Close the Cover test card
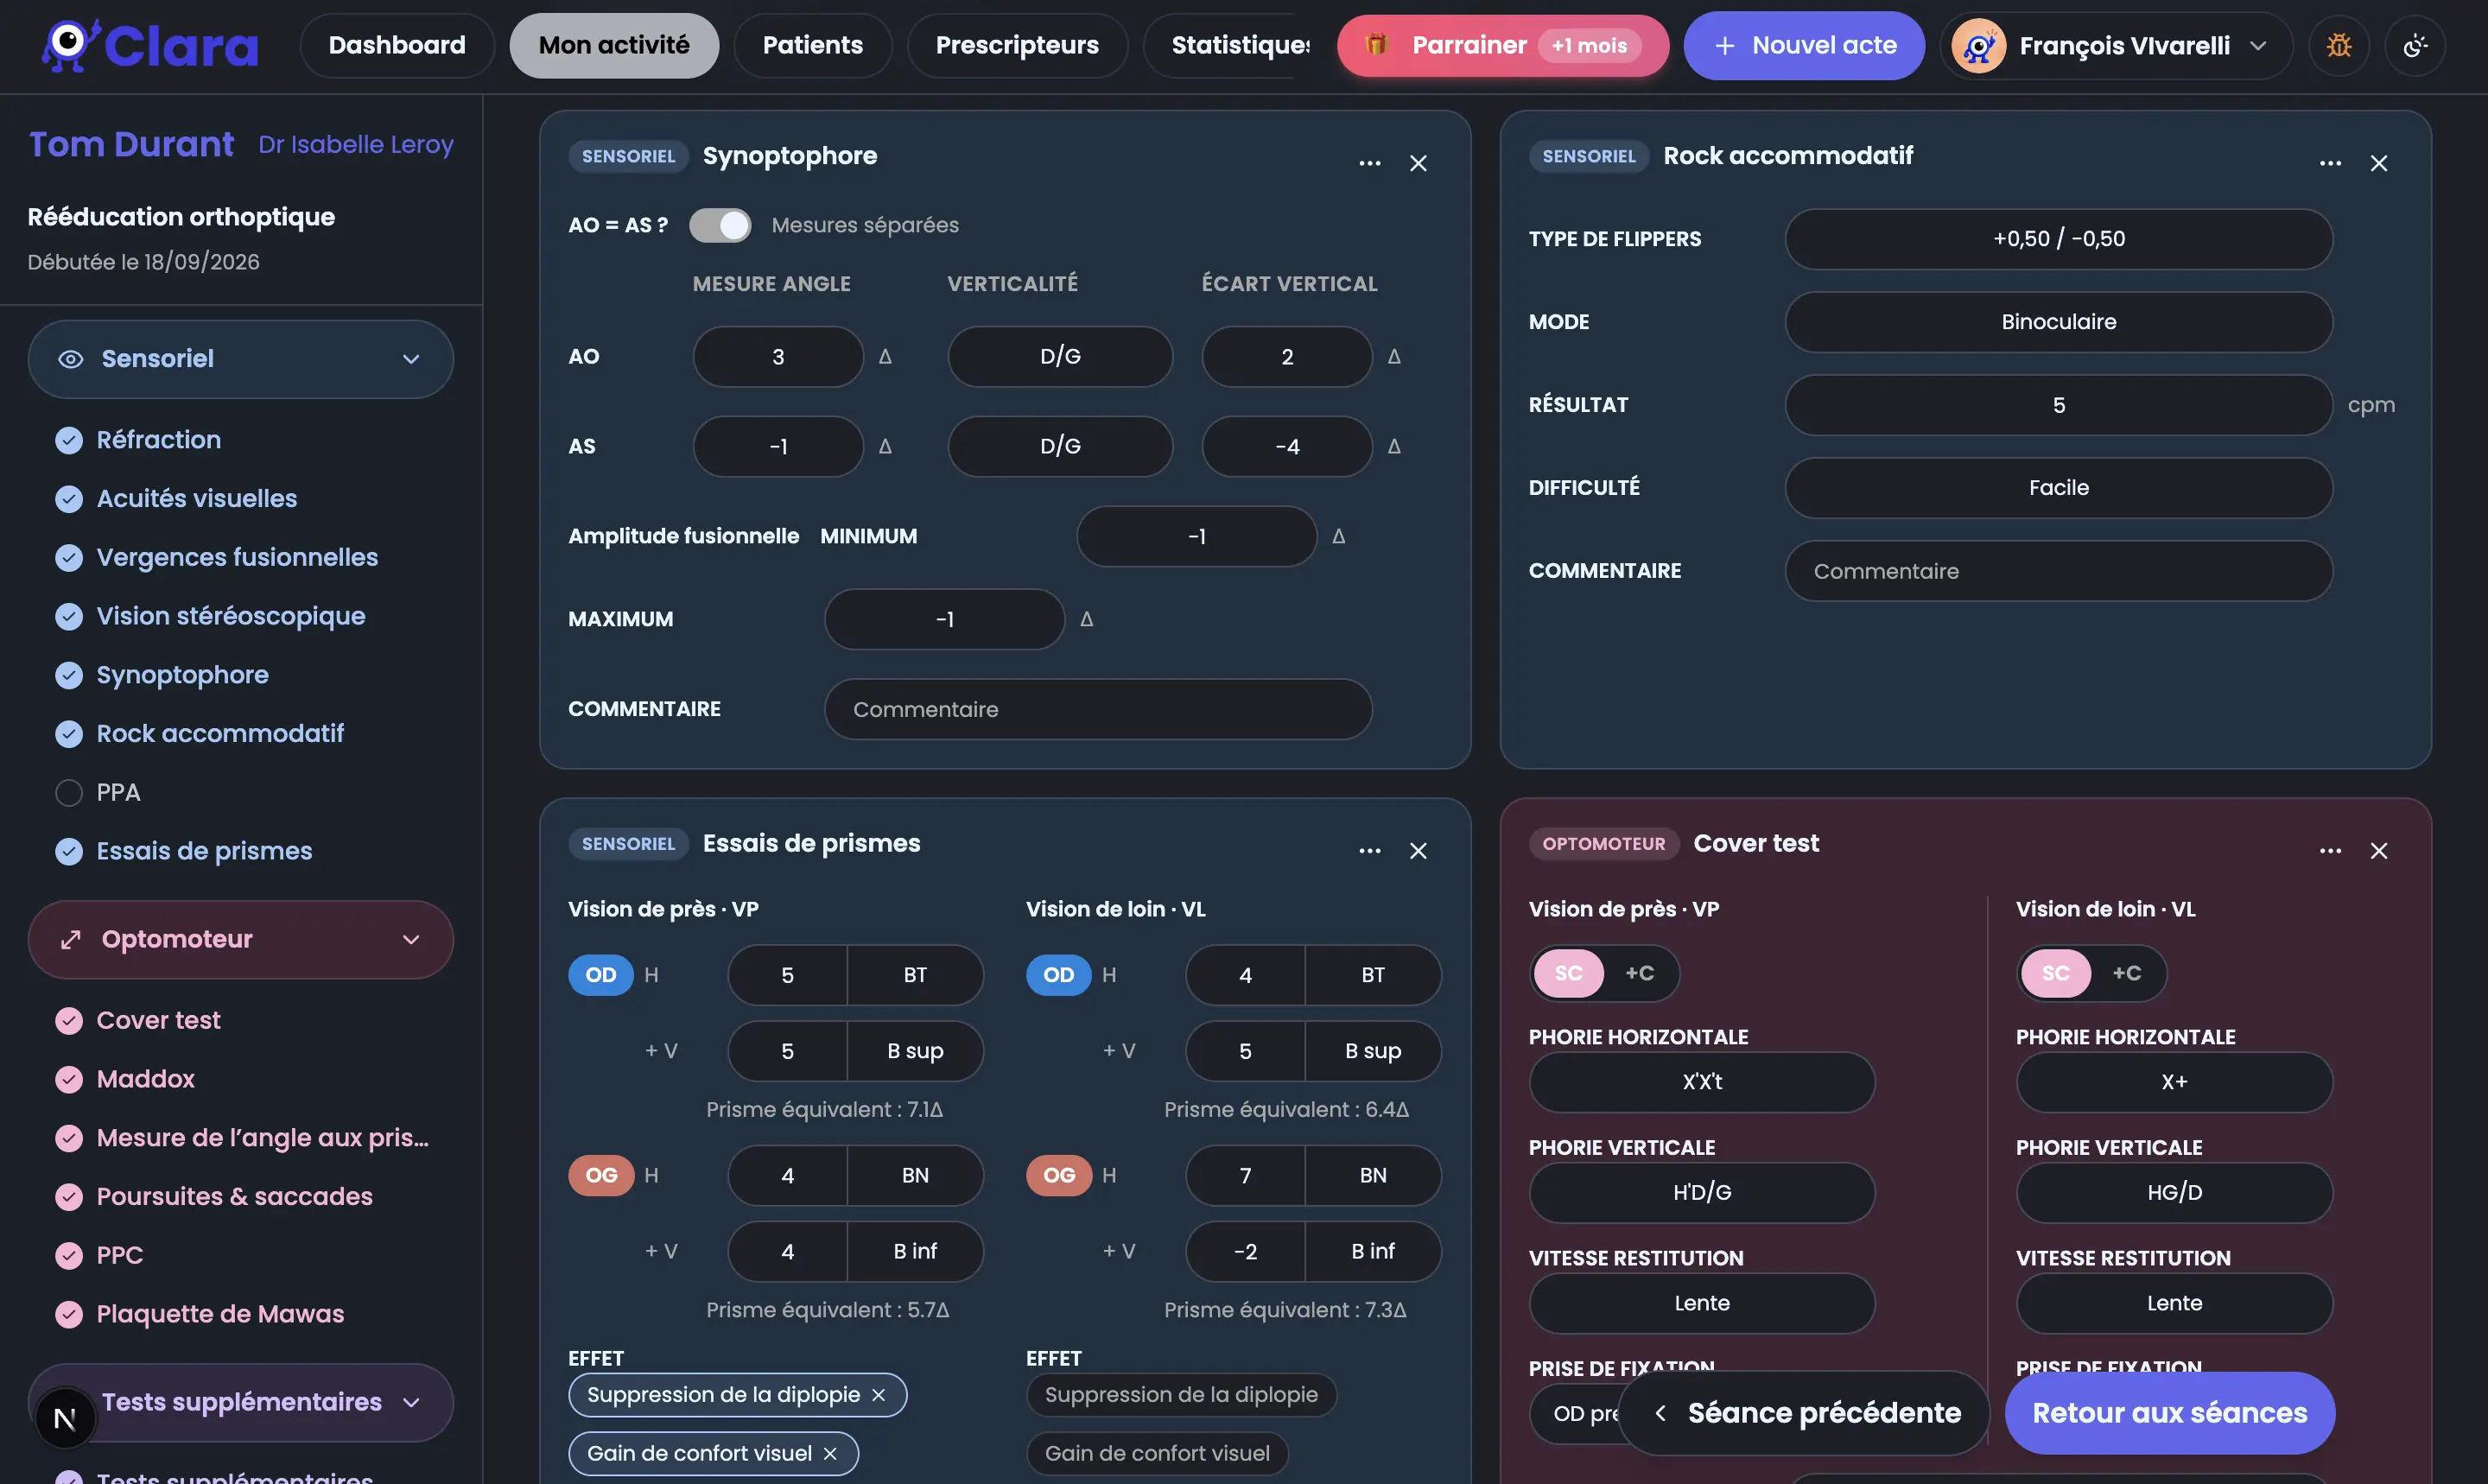The height and width of the screenshot is (1484, 2488). (2379, 850)
